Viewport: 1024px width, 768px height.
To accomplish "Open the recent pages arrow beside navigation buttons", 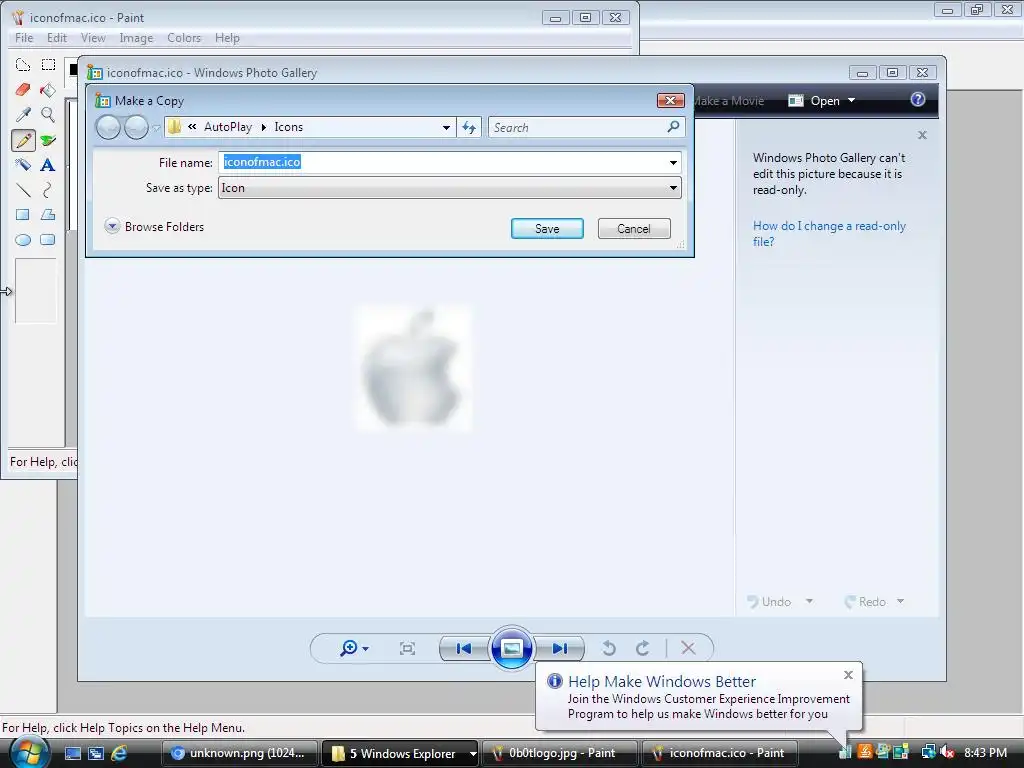I will 156,127.
